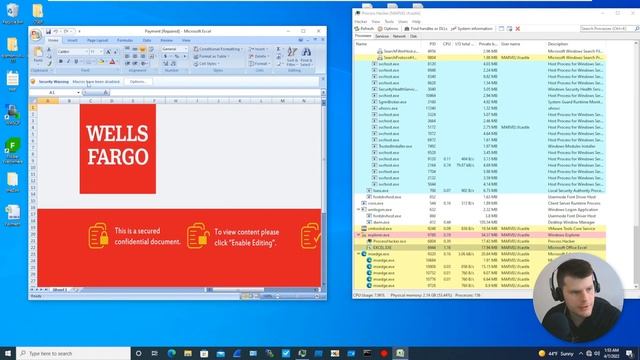This screenshot has width=640, height=360.
Task: Click the Wrap Text icon
Action: (151, 49)
